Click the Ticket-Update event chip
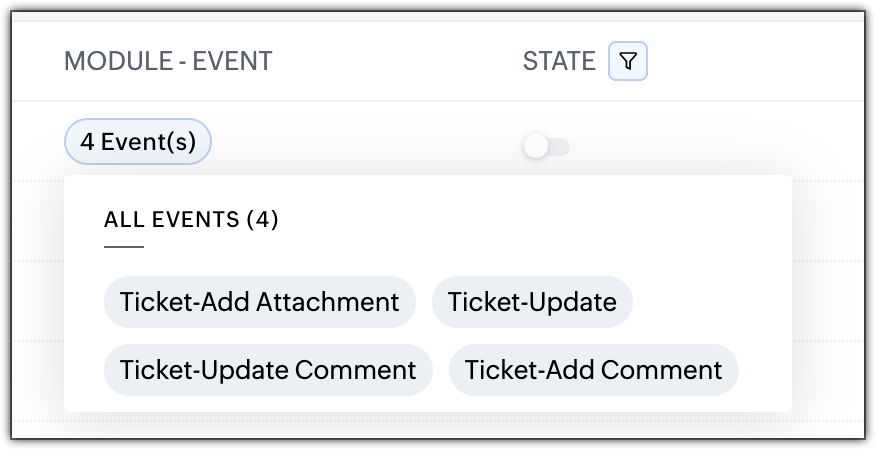The width and height of the screenshot is (876, 450). 532,302
